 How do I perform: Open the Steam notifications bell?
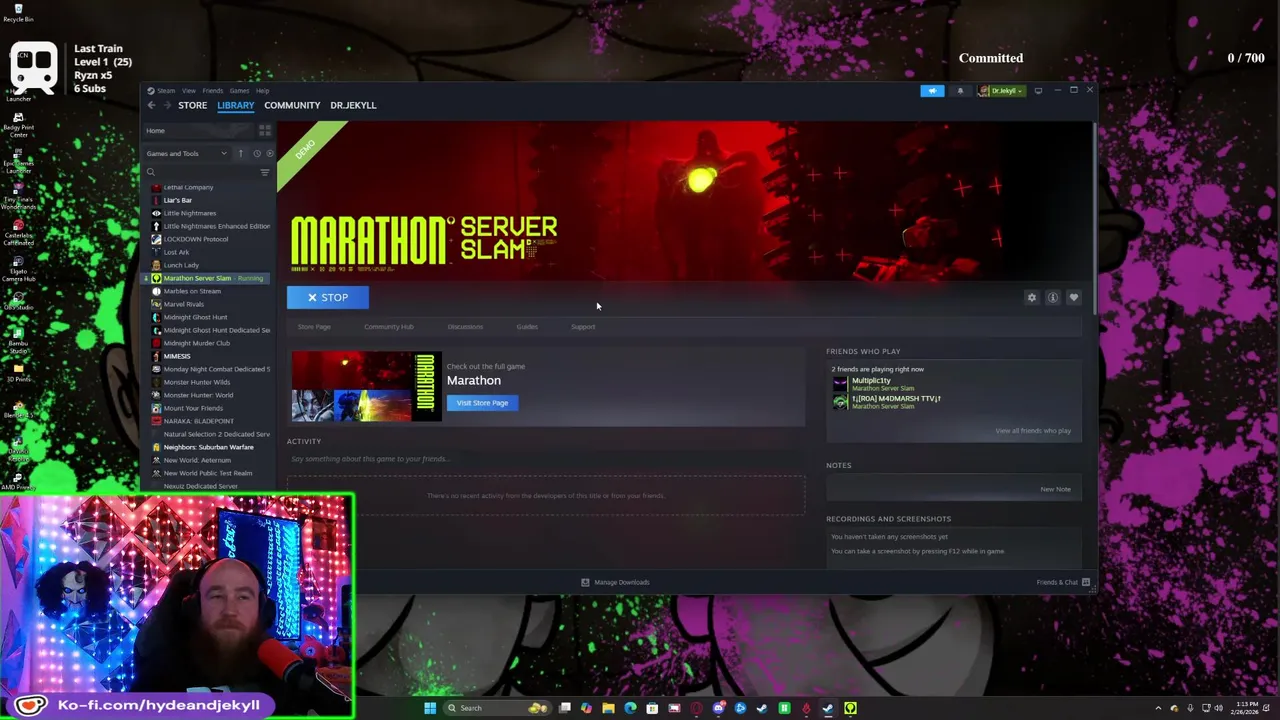point(960,91)
